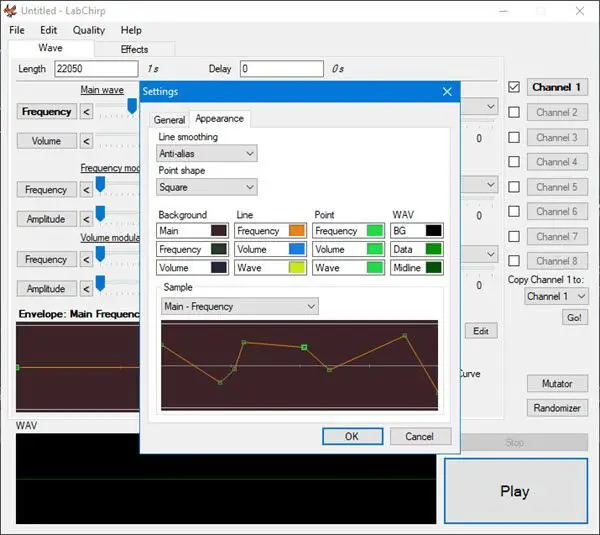Open the Randomizer
The height and width of the screenshot is (535, 600).
557,408
